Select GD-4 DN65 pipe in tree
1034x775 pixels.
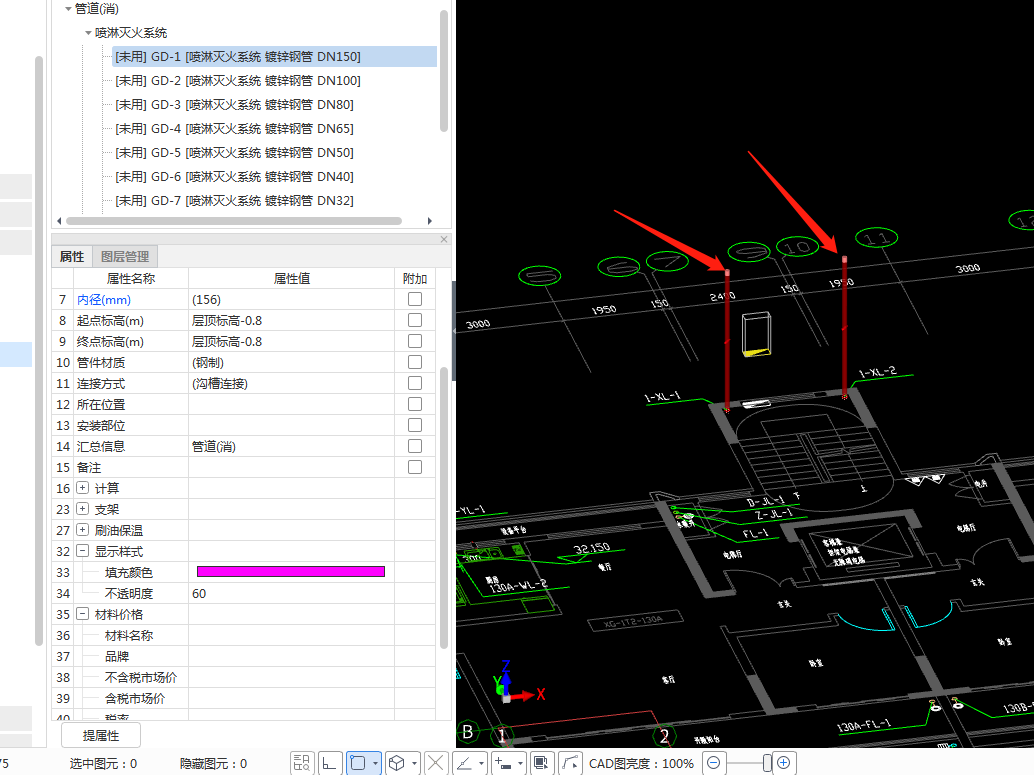coord(234,129)
